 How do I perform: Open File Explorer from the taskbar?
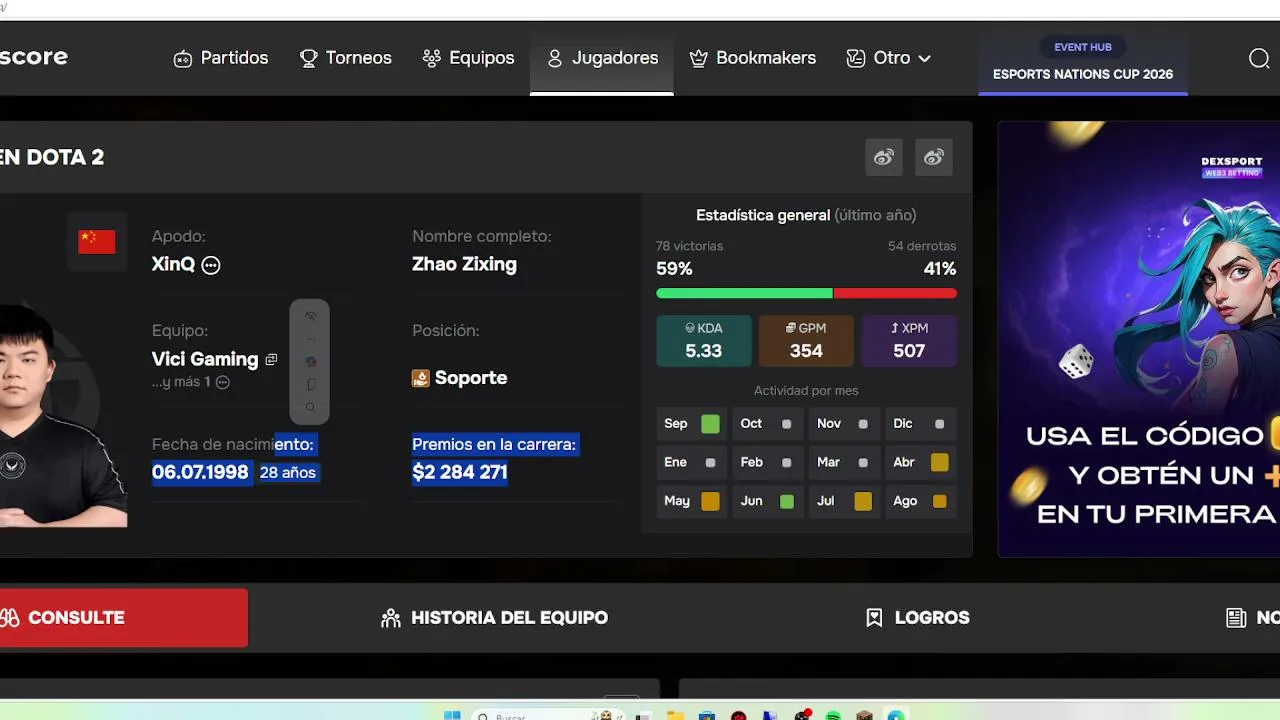[x=675, y=715]
